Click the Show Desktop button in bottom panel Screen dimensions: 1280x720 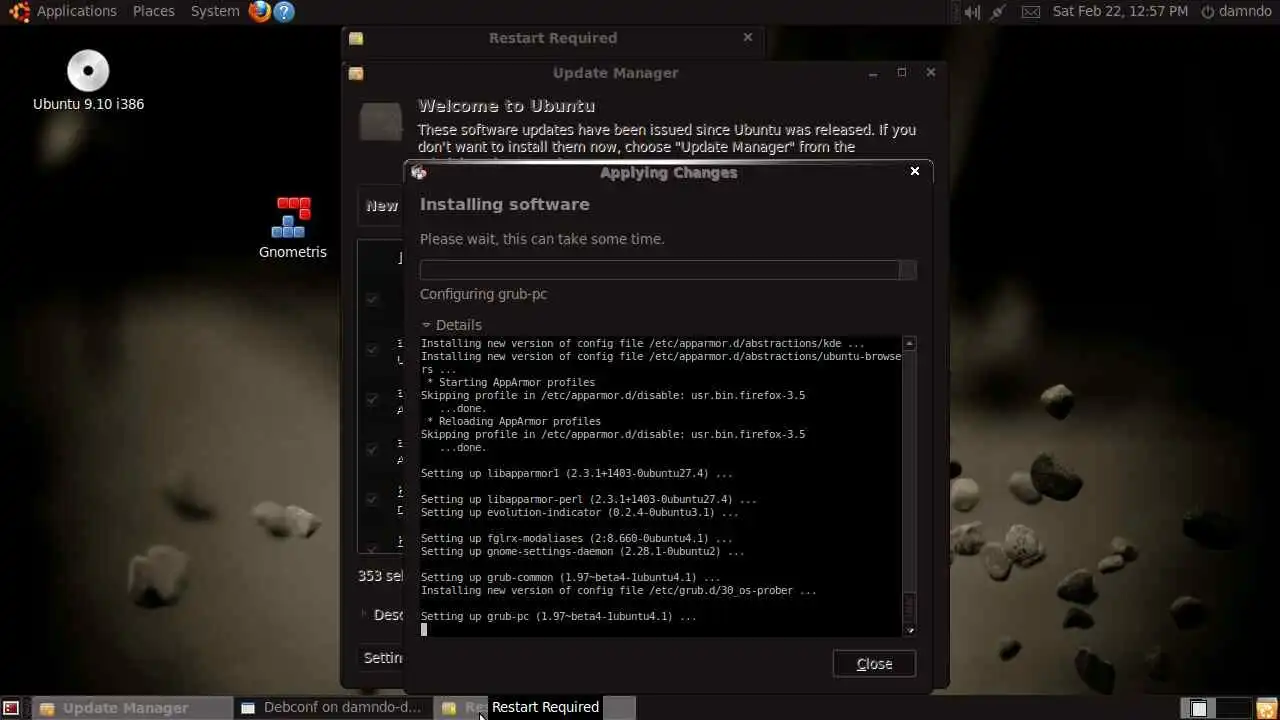click(11, 708)
